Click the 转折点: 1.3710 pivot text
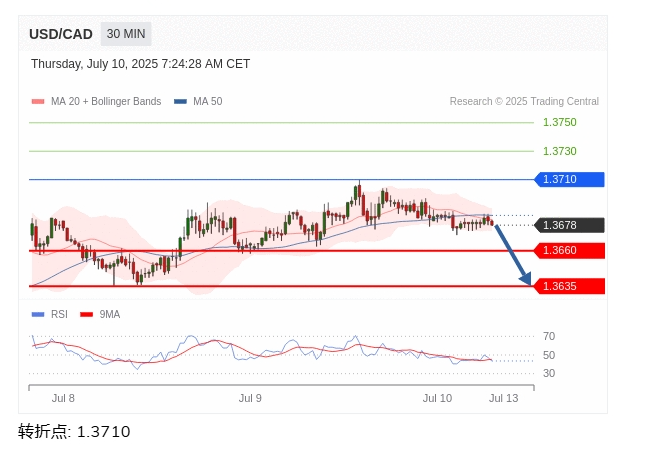645x454 pixels. (x=74, y=432)
